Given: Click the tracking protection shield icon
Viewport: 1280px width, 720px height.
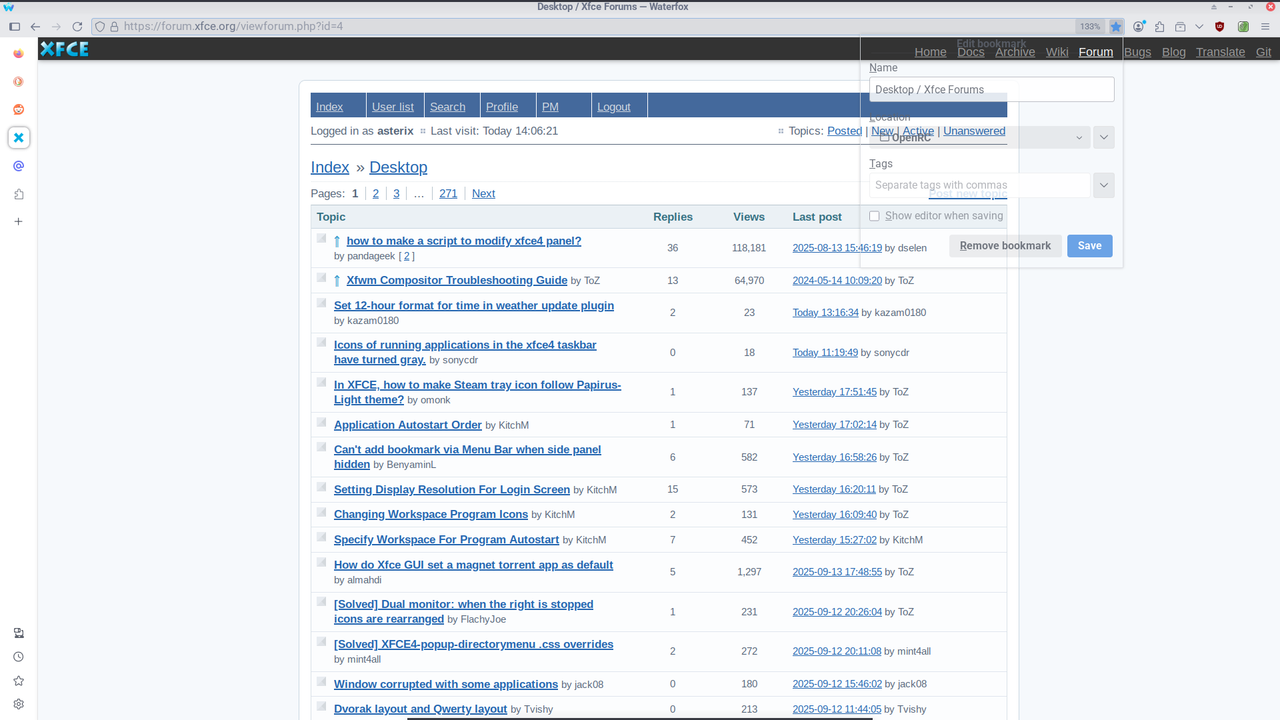Looking at the screenshot, I should (x=99, y=26).
